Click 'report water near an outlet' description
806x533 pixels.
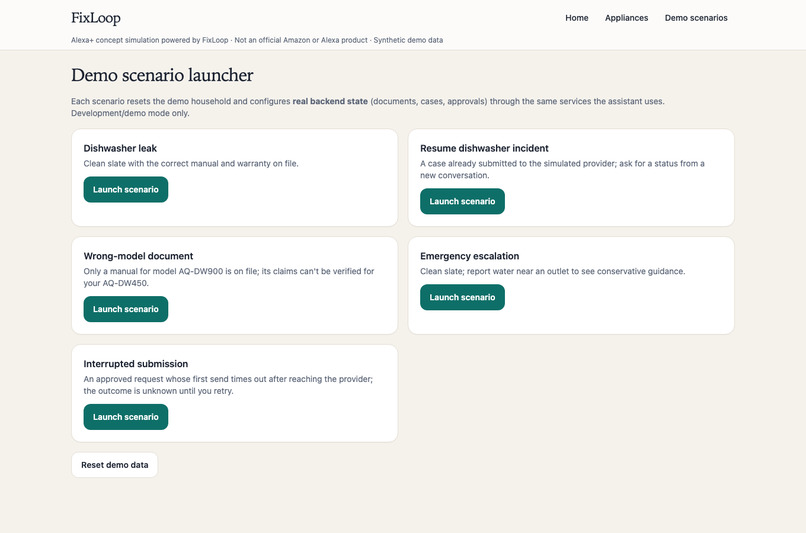point(553,271)
